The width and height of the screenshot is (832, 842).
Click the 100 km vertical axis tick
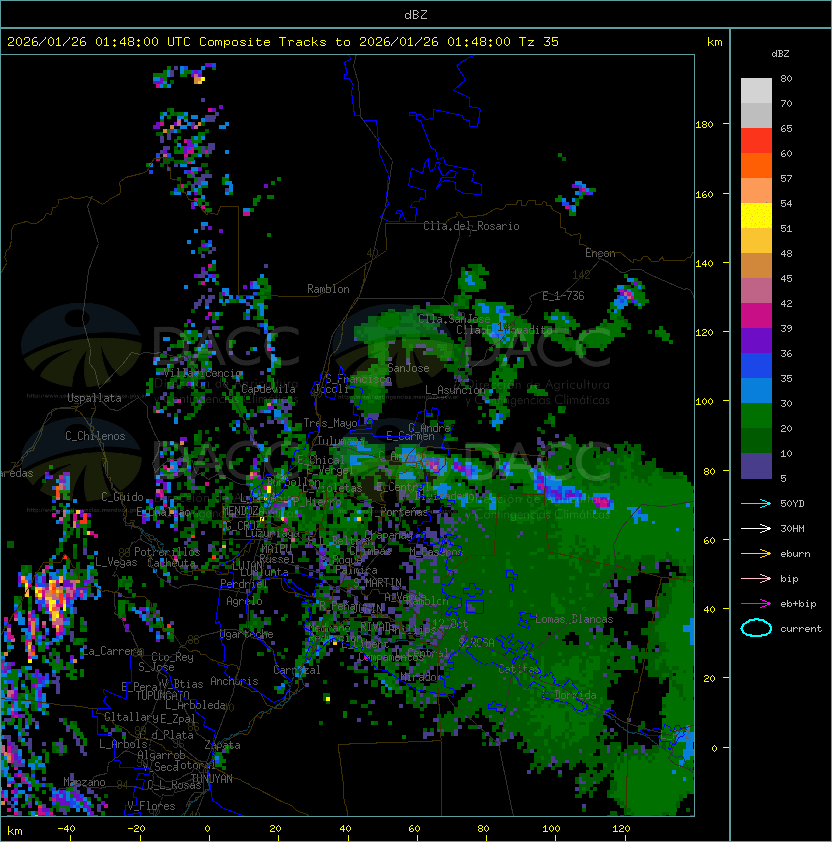704,401
